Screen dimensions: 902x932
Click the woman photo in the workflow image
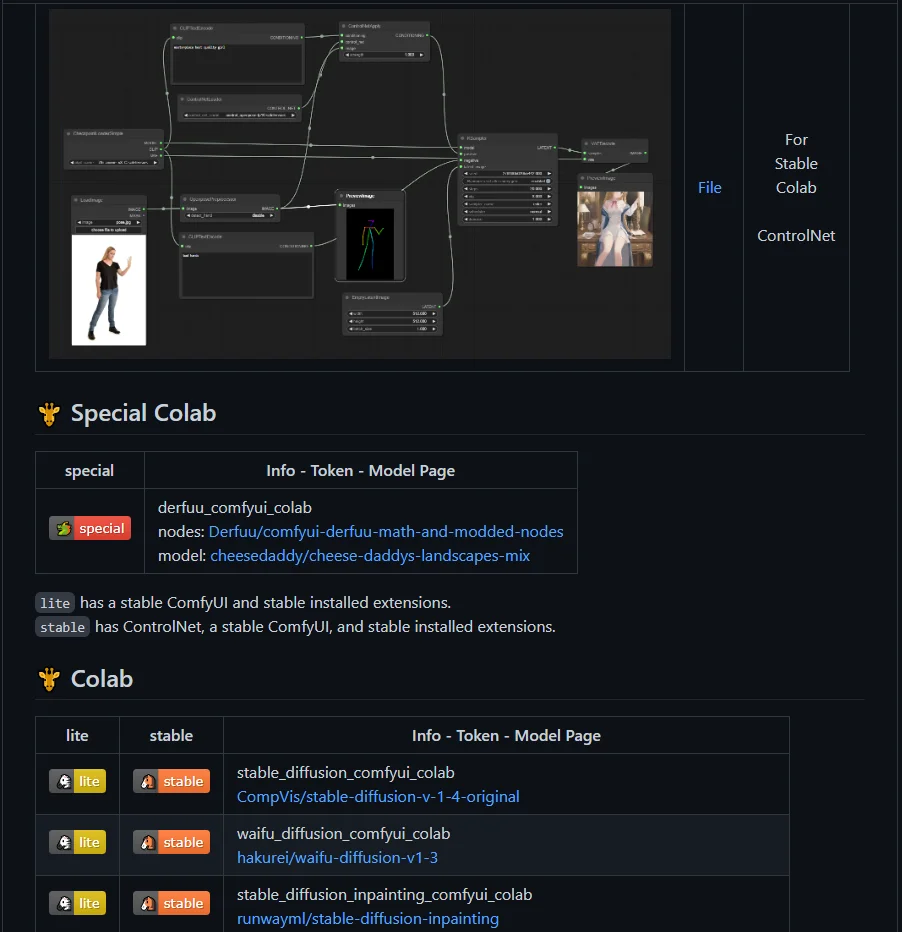click(x=109, y=290)
